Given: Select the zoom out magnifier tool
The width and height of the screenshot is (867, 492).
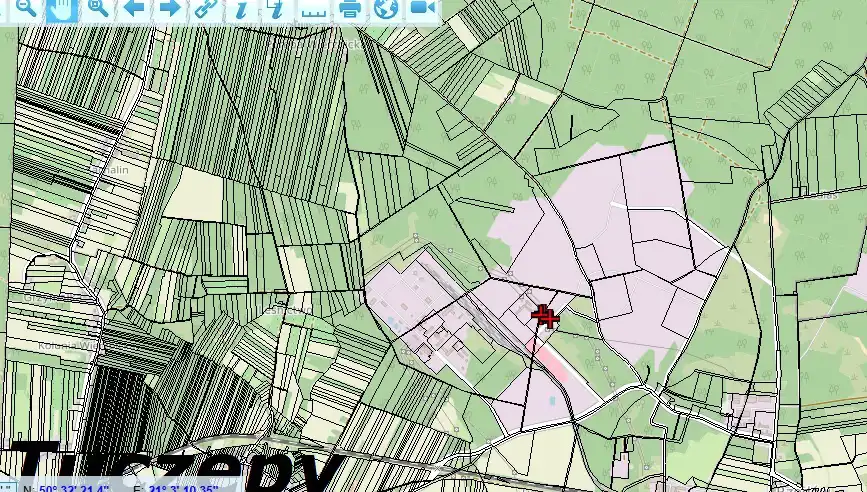Looking at the screenshot, I should click(26, 8).
